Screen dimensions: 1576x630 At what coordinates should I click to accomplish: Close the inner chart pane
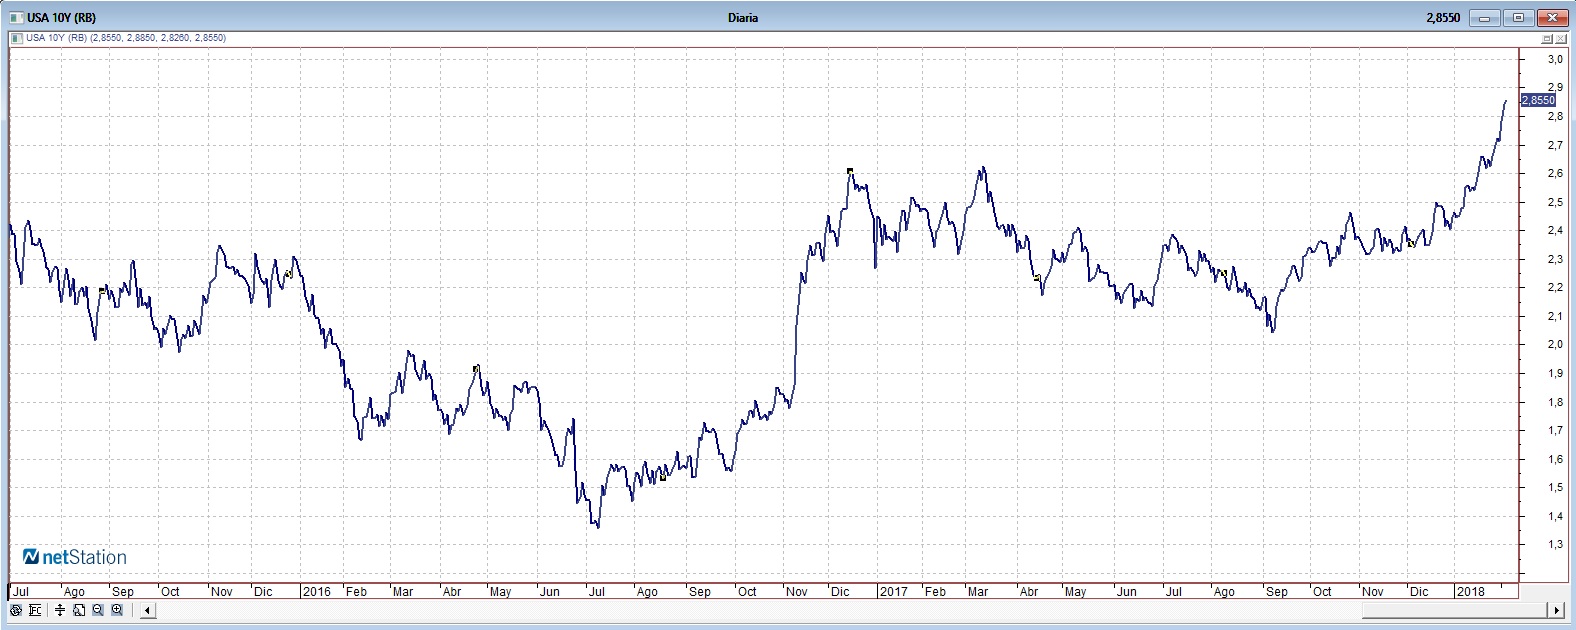click(x=1561, y=39)
